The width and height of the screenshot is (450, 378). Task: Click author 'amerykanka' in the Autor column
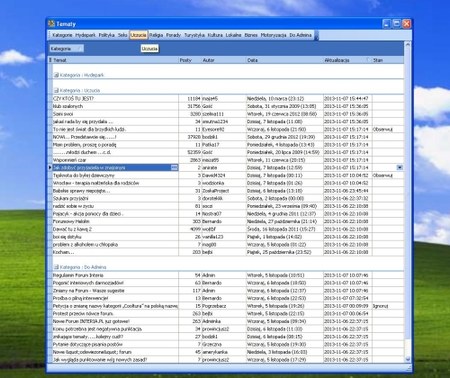[x=215, y=352]
